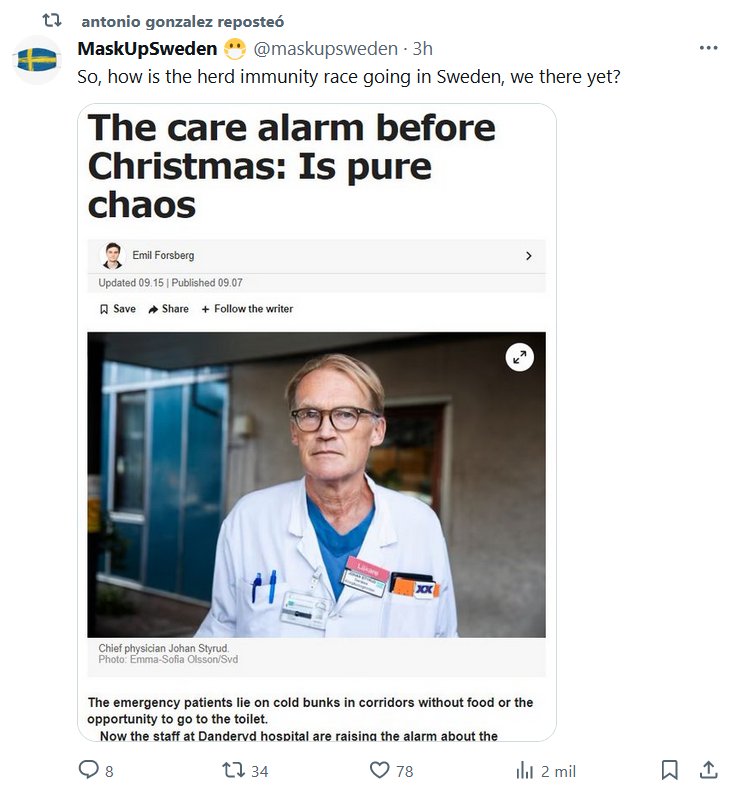Click Emil Forsberg's author portrait

click(112, 255)
